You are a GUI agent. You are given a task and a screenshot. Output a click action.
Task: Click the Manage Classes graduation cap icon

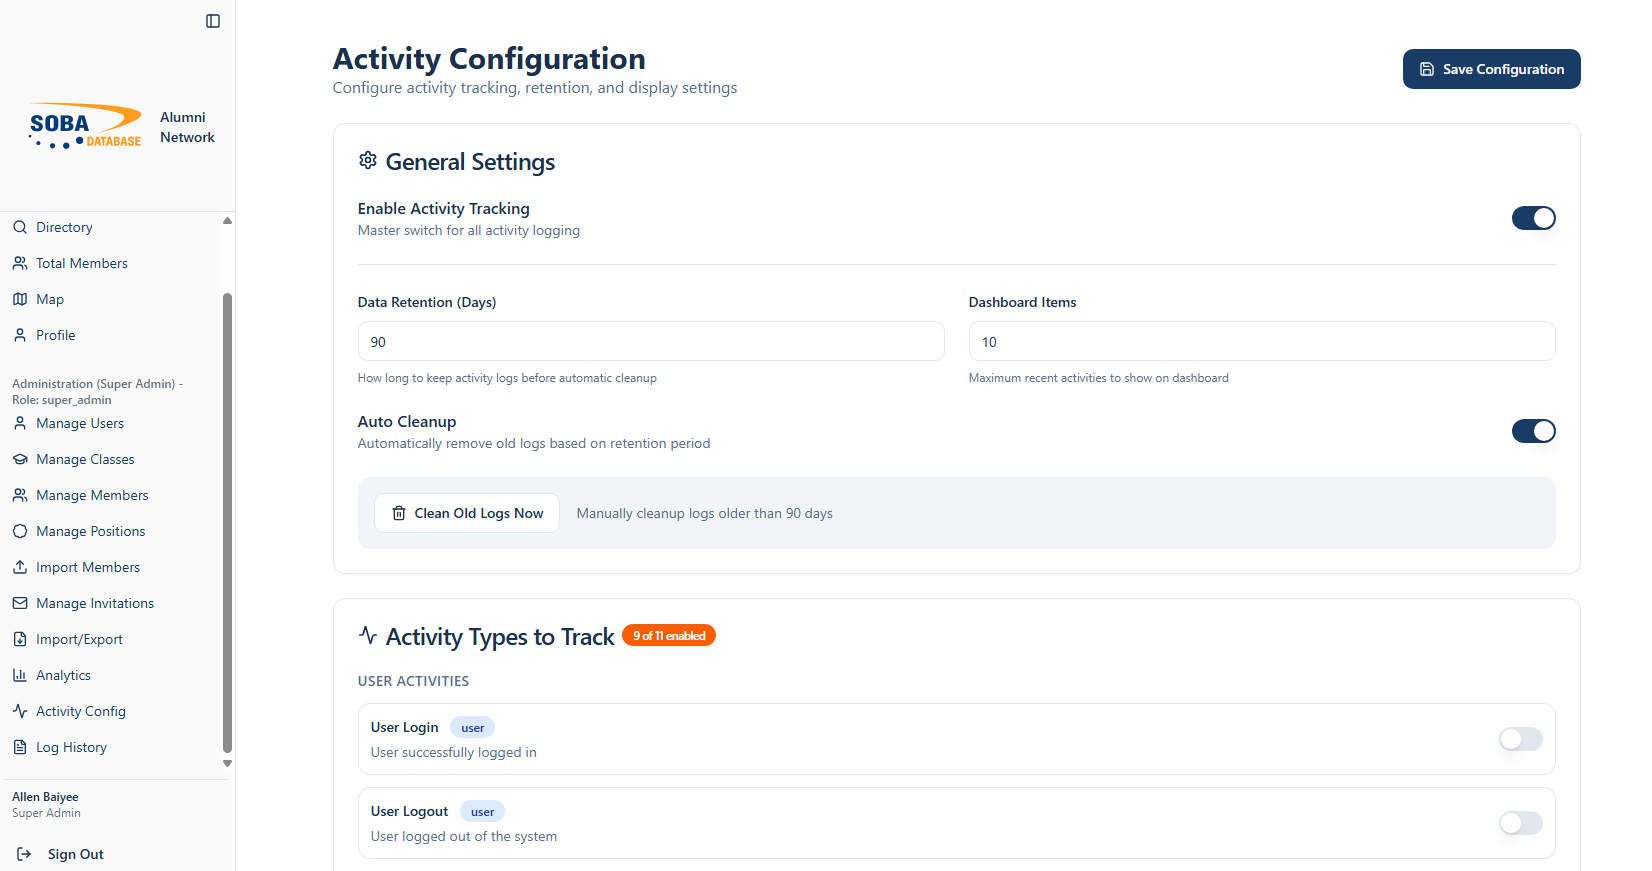20,459
